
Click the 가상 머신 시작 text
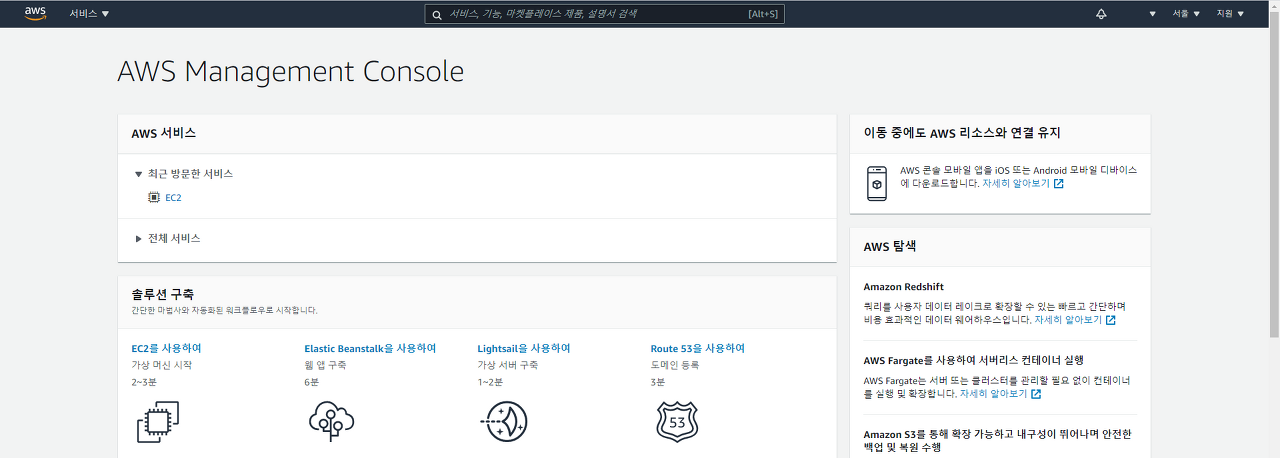click(162, 365)
